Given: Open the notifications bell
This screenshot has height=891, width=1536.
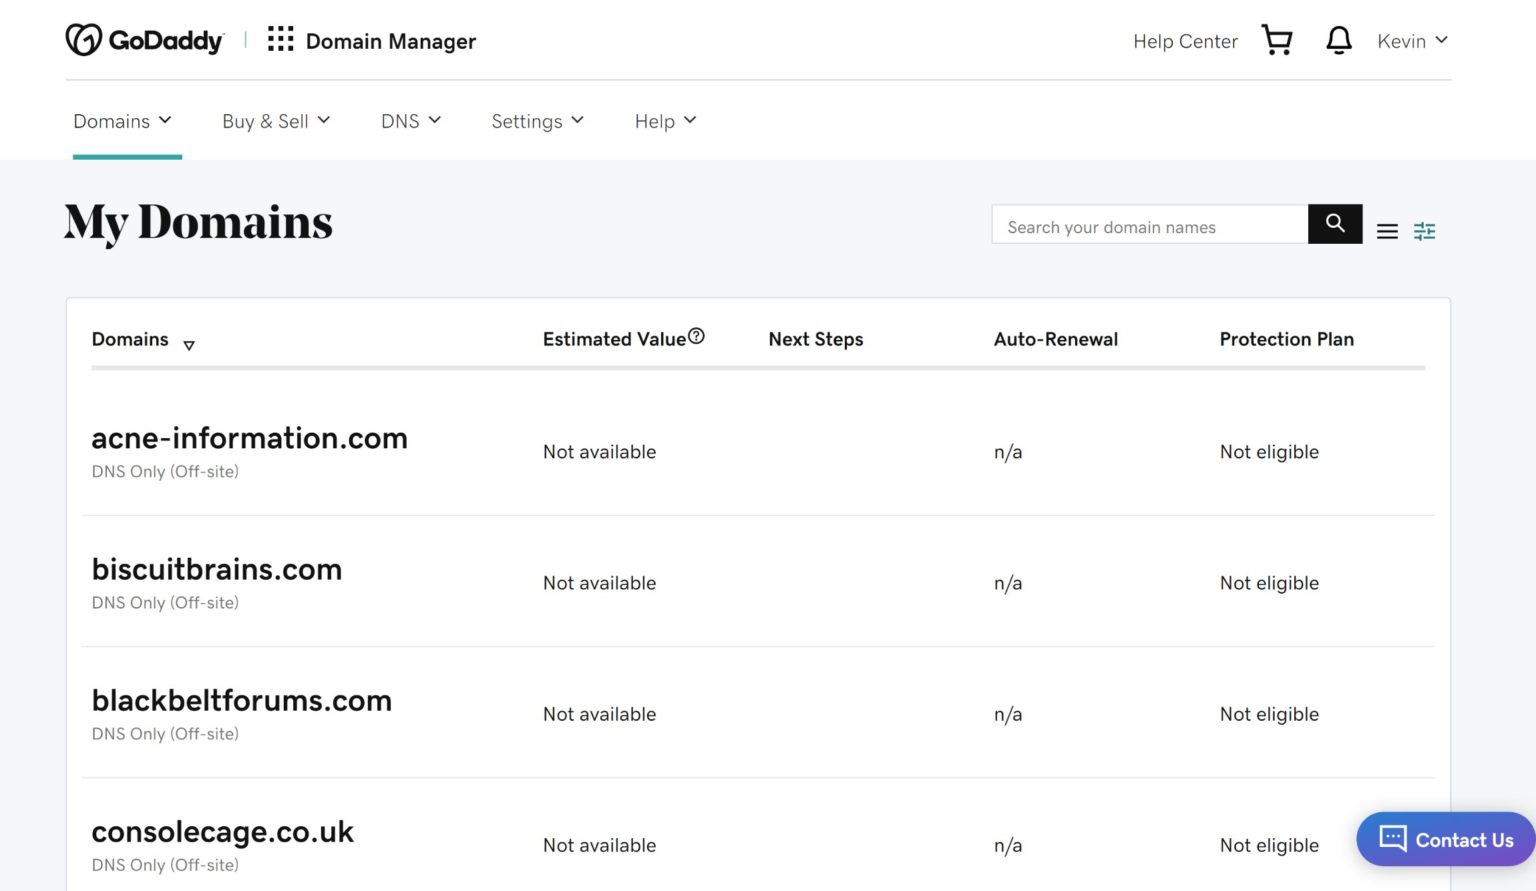Looking at the screenshot, I should (x=1338, y=40).
